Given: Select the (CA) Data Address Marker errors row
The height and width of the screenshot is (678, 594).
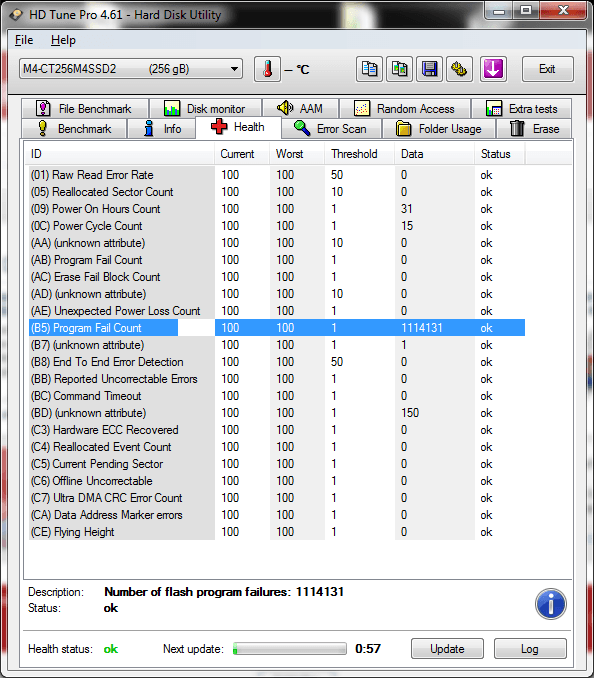Looking at the screenshot, I should pyautogui.click(x=277, y=515).
